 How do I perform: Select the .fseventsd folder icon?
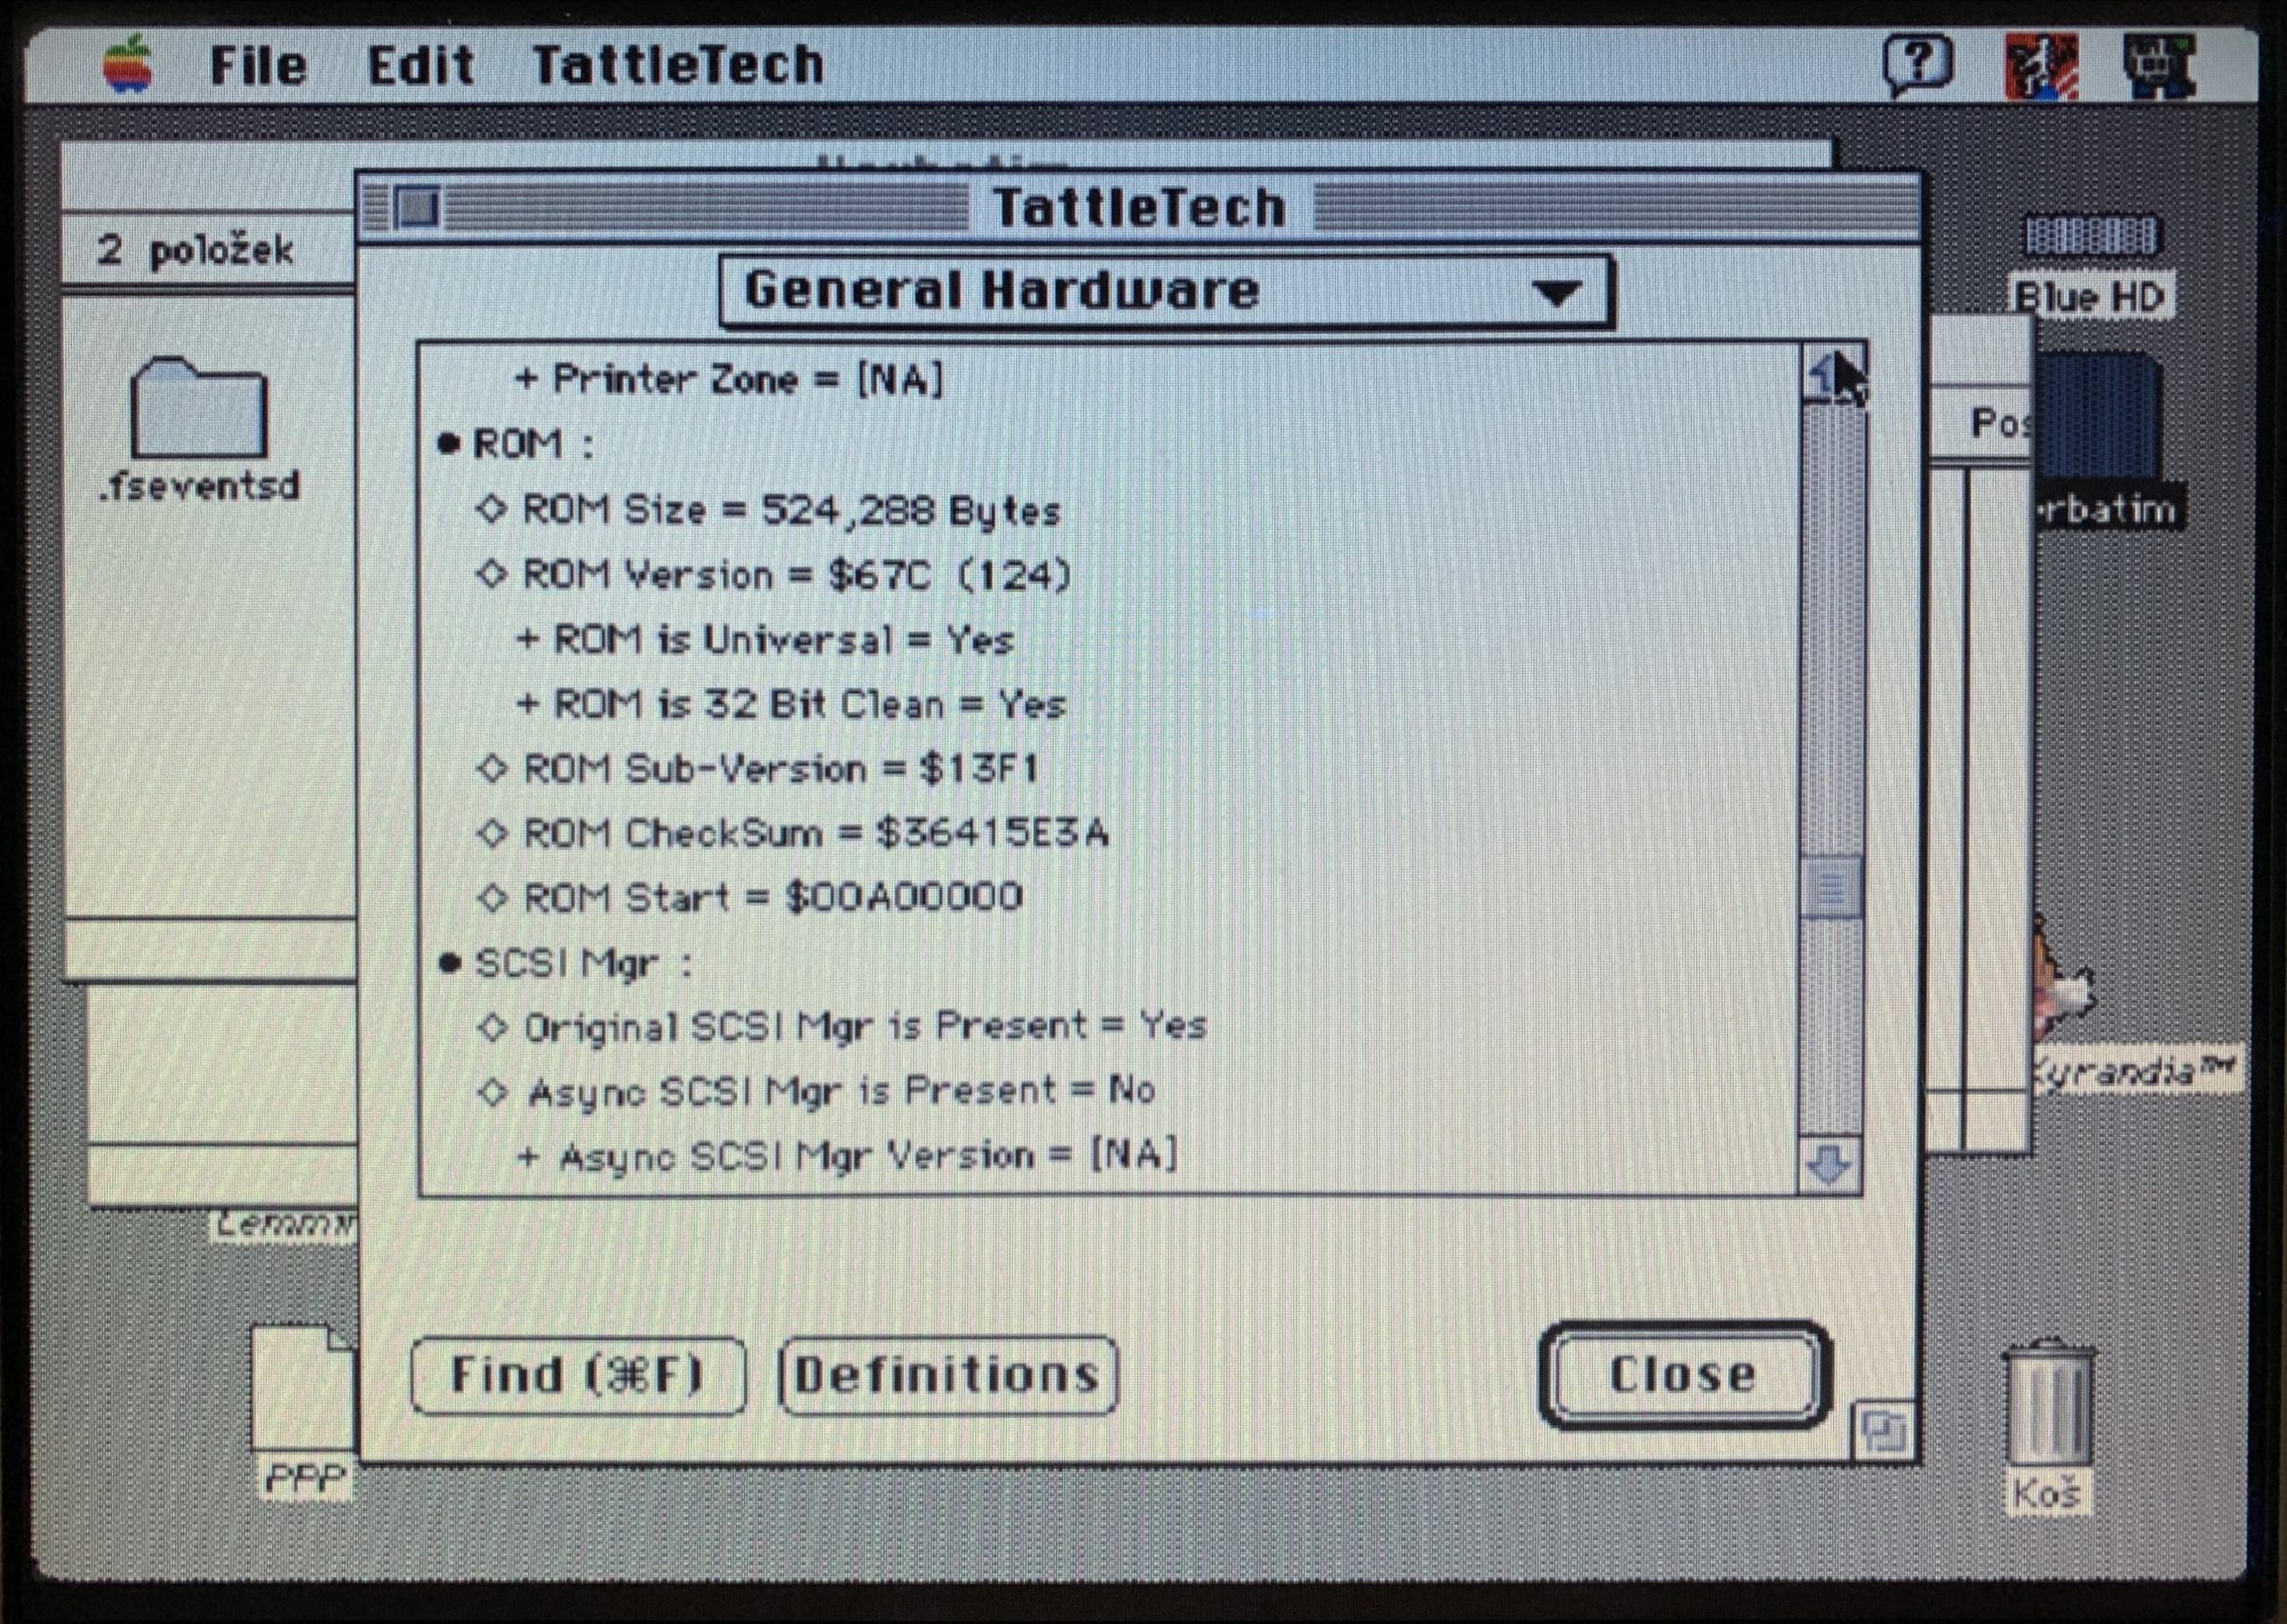point(199,408)
